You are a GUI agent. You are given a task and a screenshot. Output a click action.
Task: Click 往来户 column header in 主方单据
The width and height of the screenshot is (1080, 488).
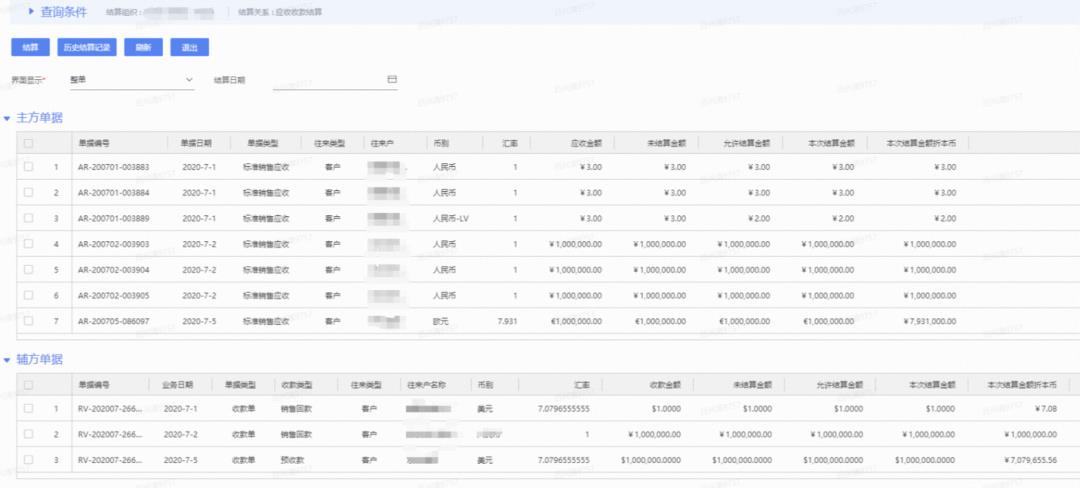381,143
